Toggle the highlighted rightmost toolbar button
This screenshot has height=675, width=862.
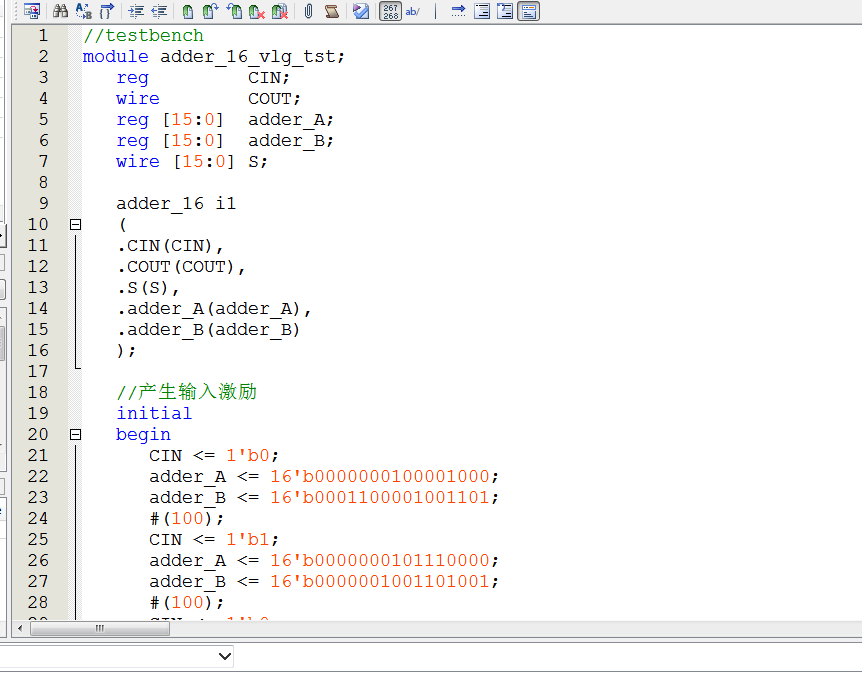(528, 11)
